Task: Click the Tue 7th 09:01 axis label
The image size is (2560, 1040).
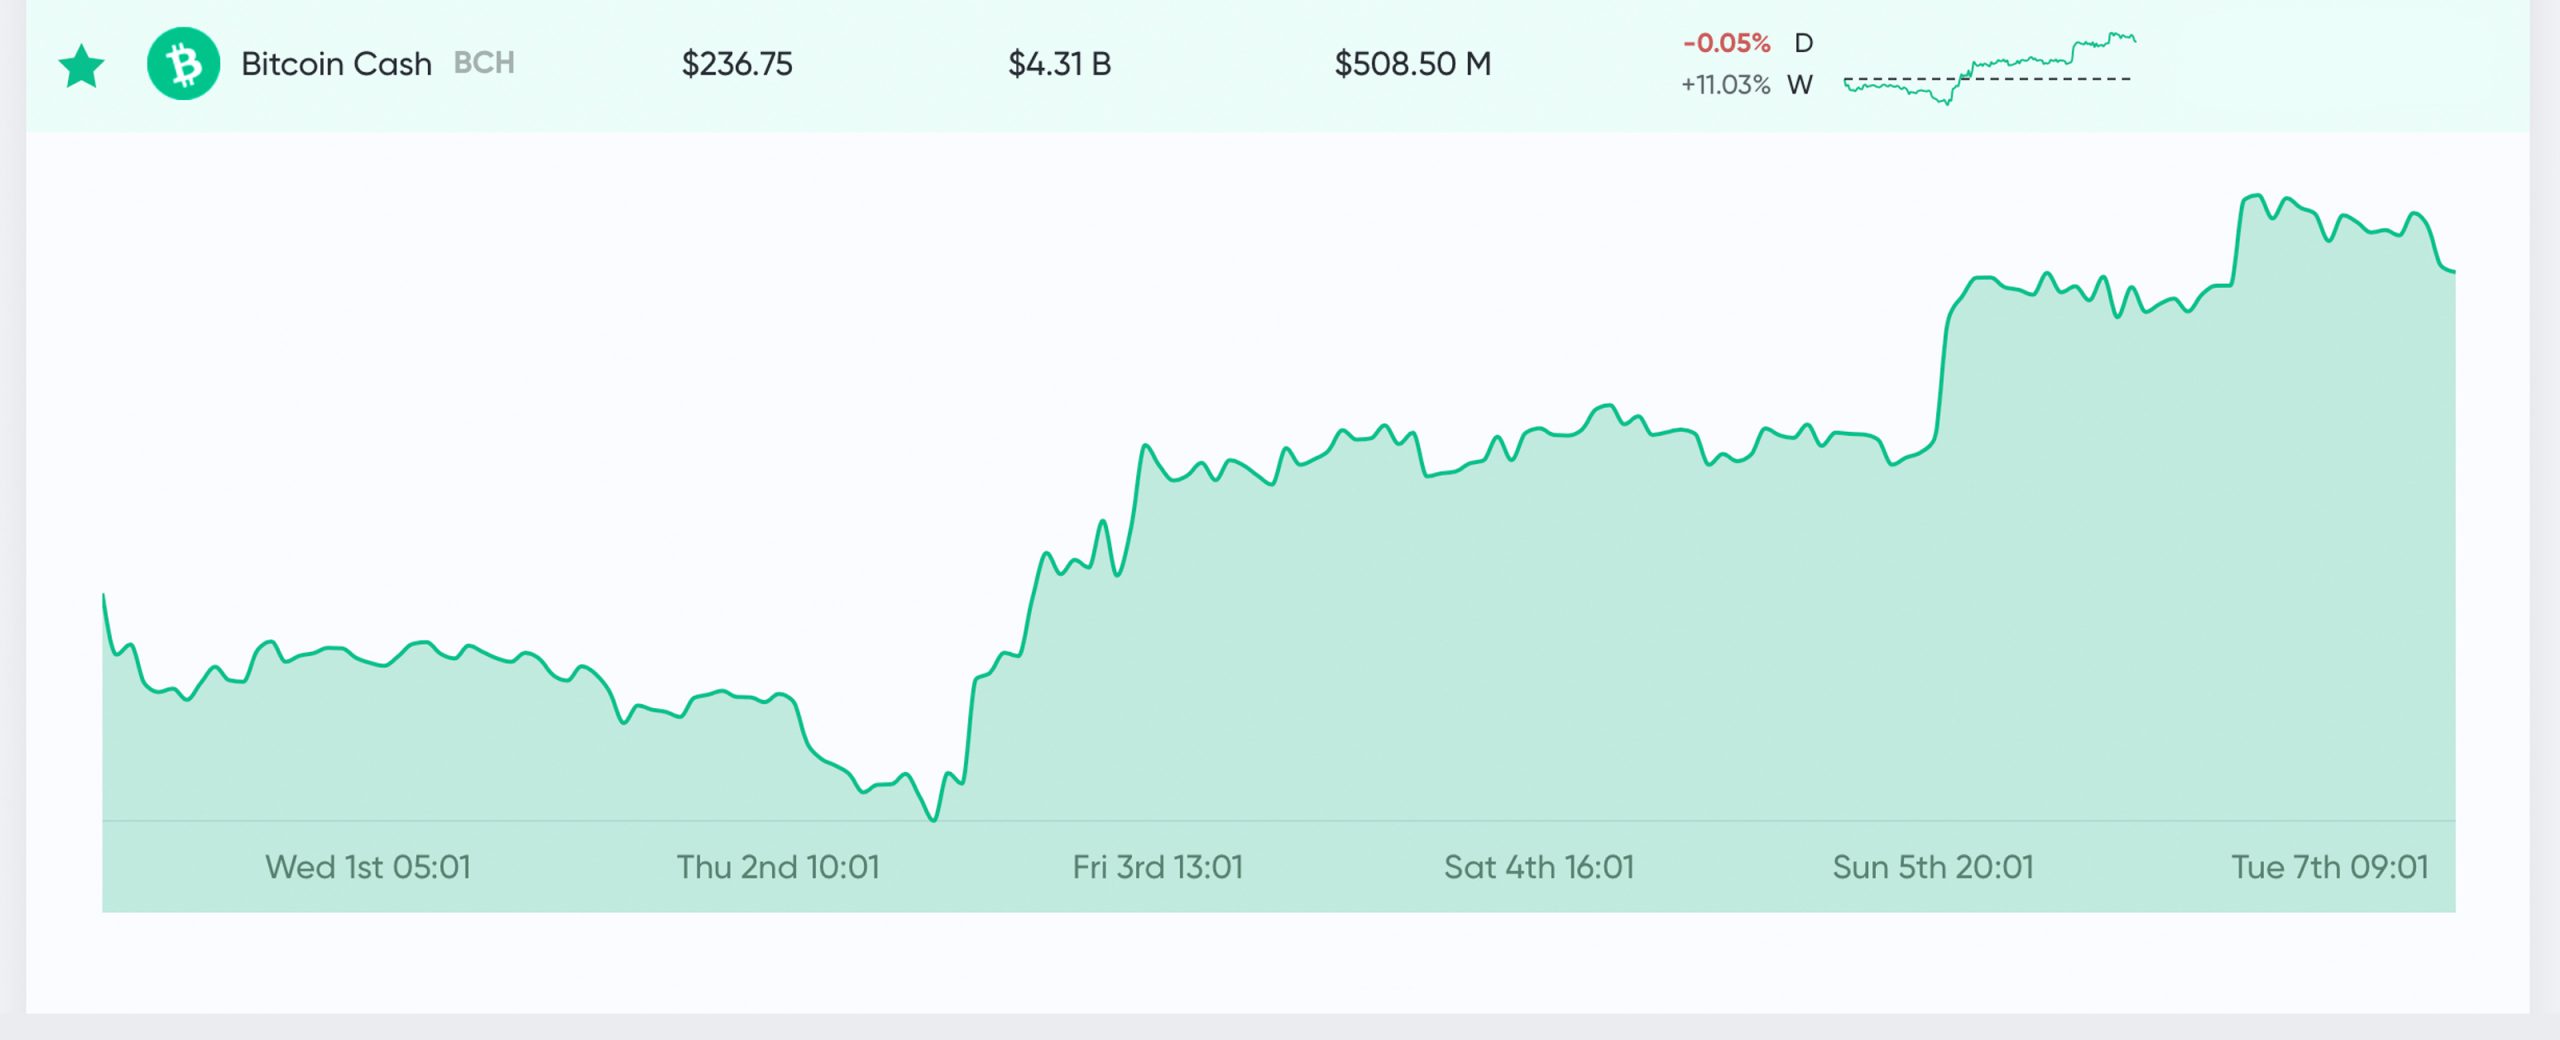Action: (2330, 867)
